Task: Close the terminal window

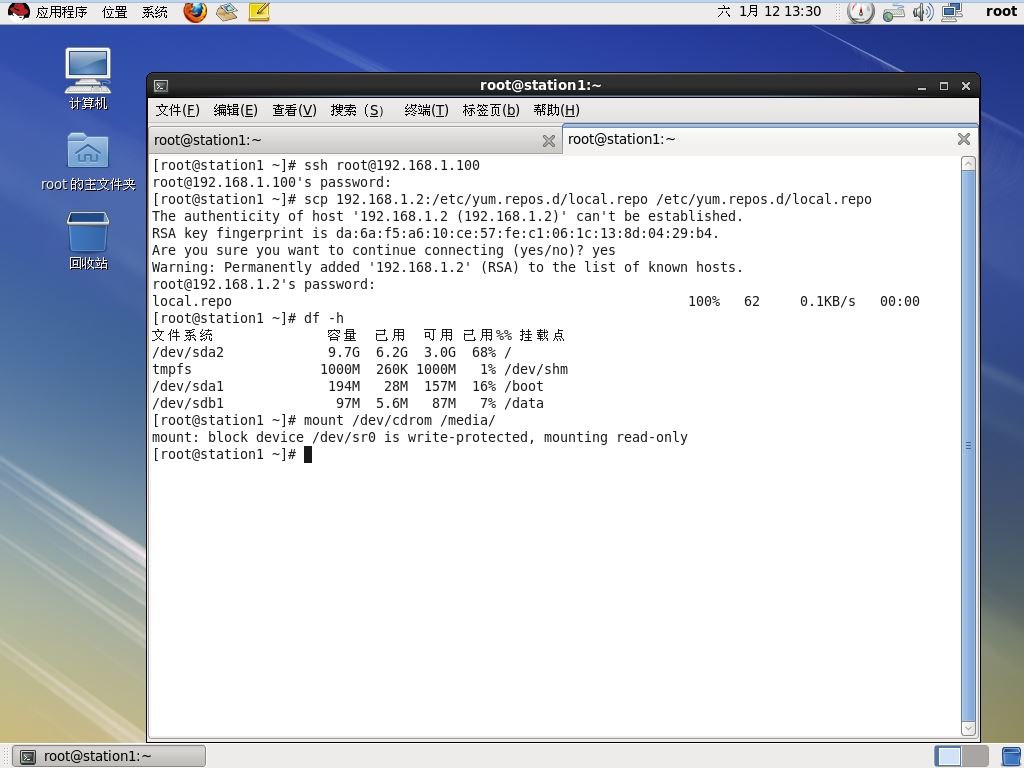Action: (x=966, y=86)
